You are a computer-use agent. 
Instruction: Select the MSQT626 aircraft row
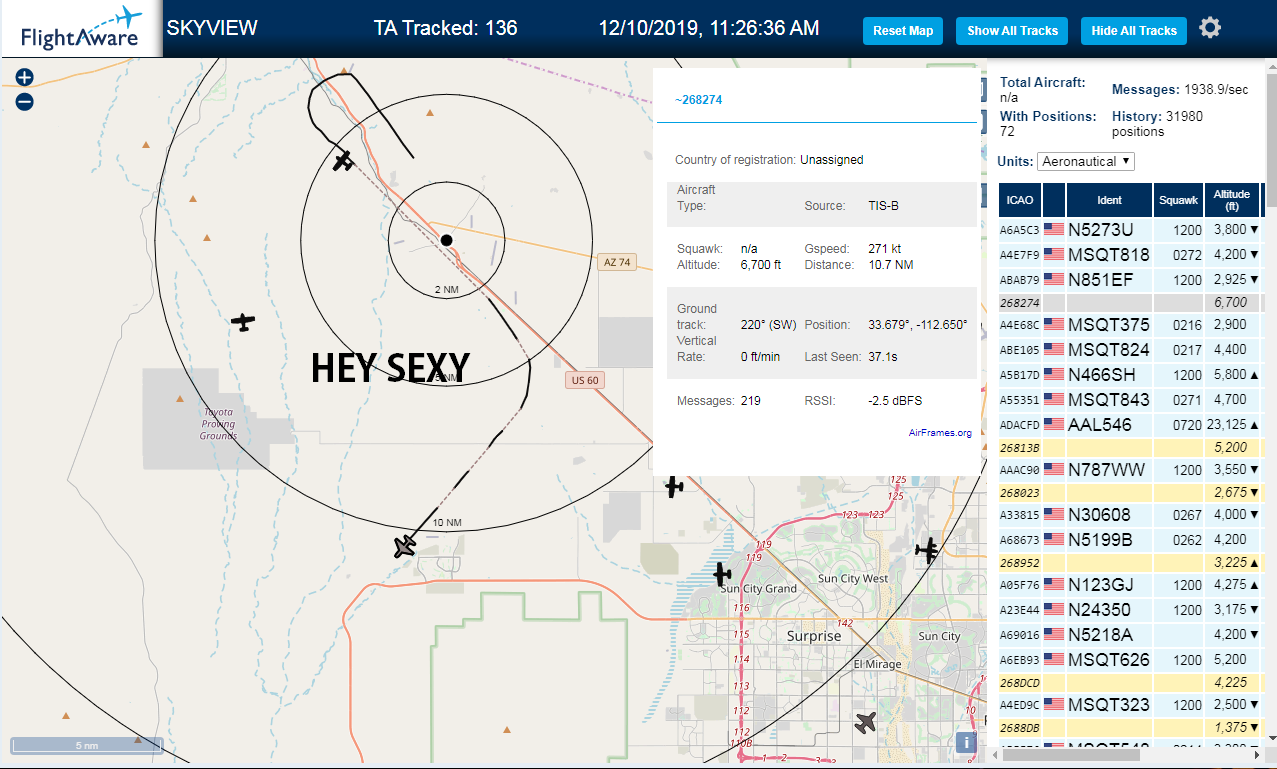(1130, 659)
